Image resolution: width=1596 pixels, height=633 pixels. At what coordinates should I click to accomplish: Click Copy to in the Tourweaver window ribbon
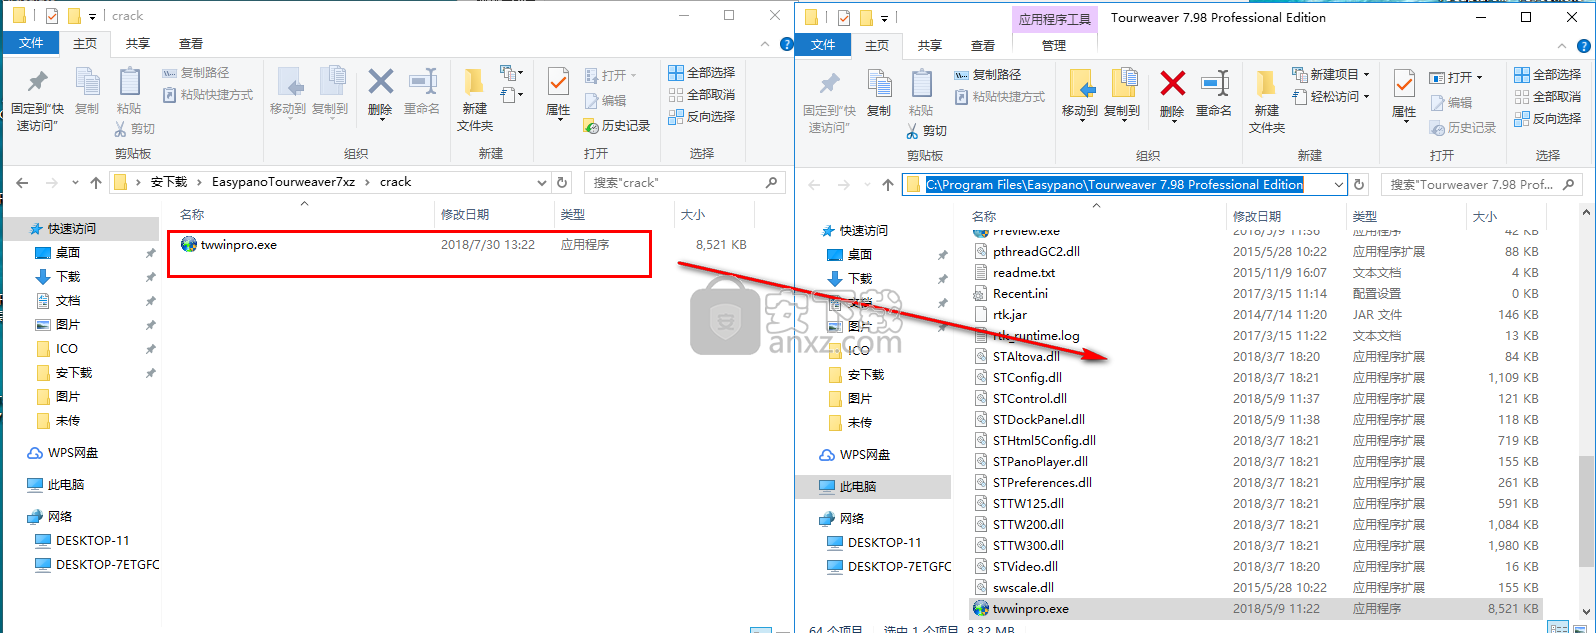coord(1122,94)
